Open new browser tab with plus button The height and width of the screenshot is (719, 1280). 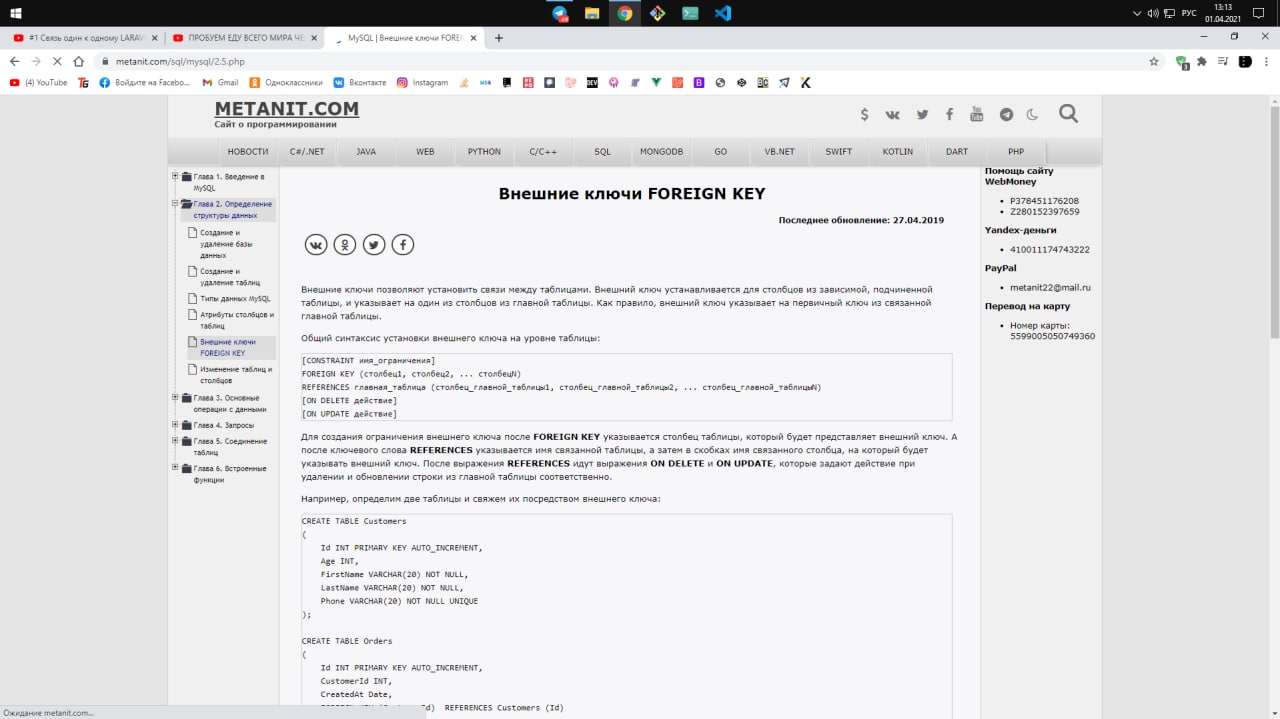499,38
